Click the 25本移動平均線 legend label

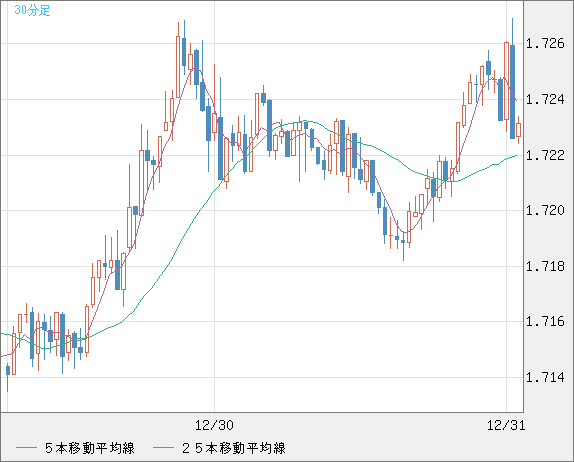(234, 448)
